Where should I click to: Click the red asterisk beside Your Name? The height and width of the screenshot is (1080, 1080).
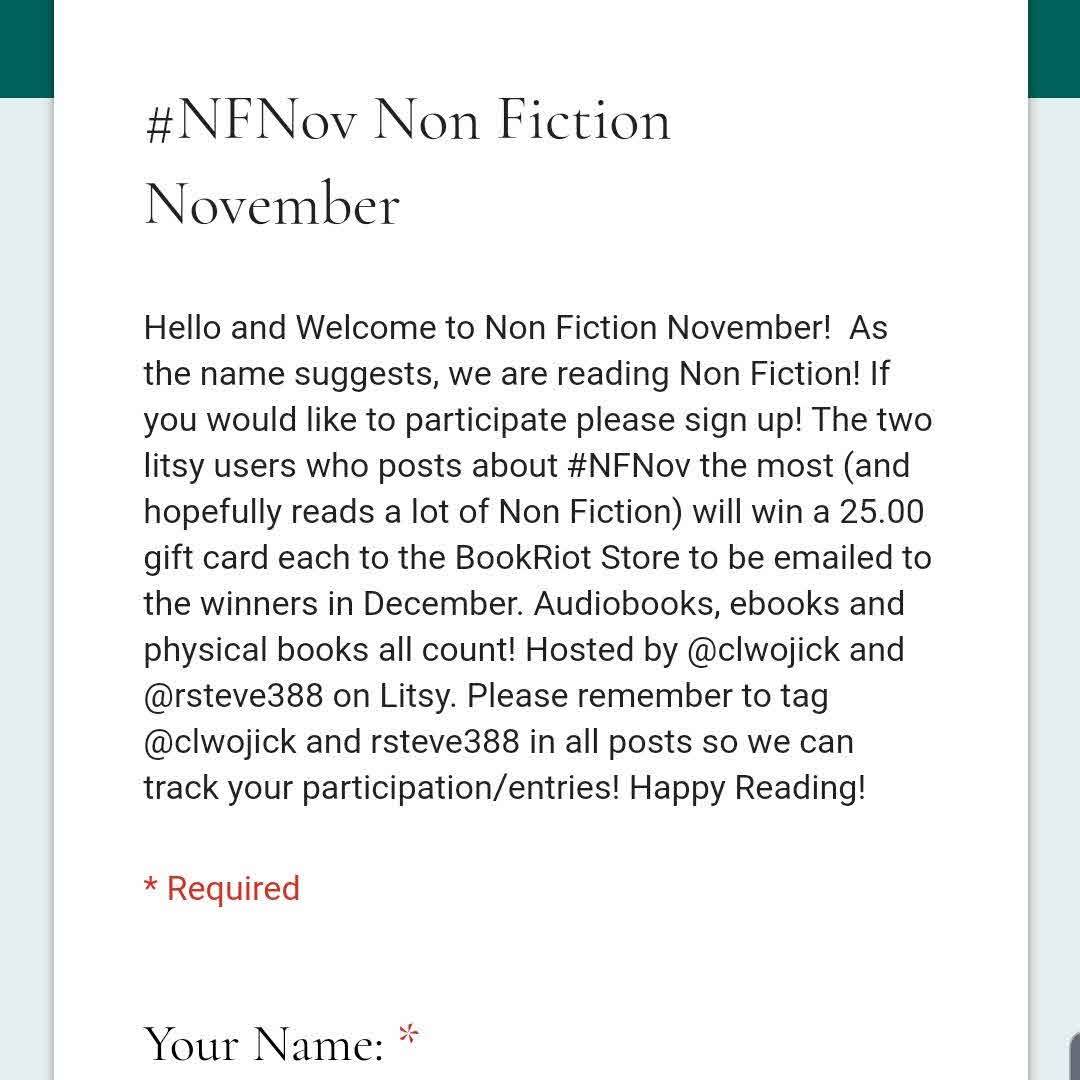tap(408, 1036)
